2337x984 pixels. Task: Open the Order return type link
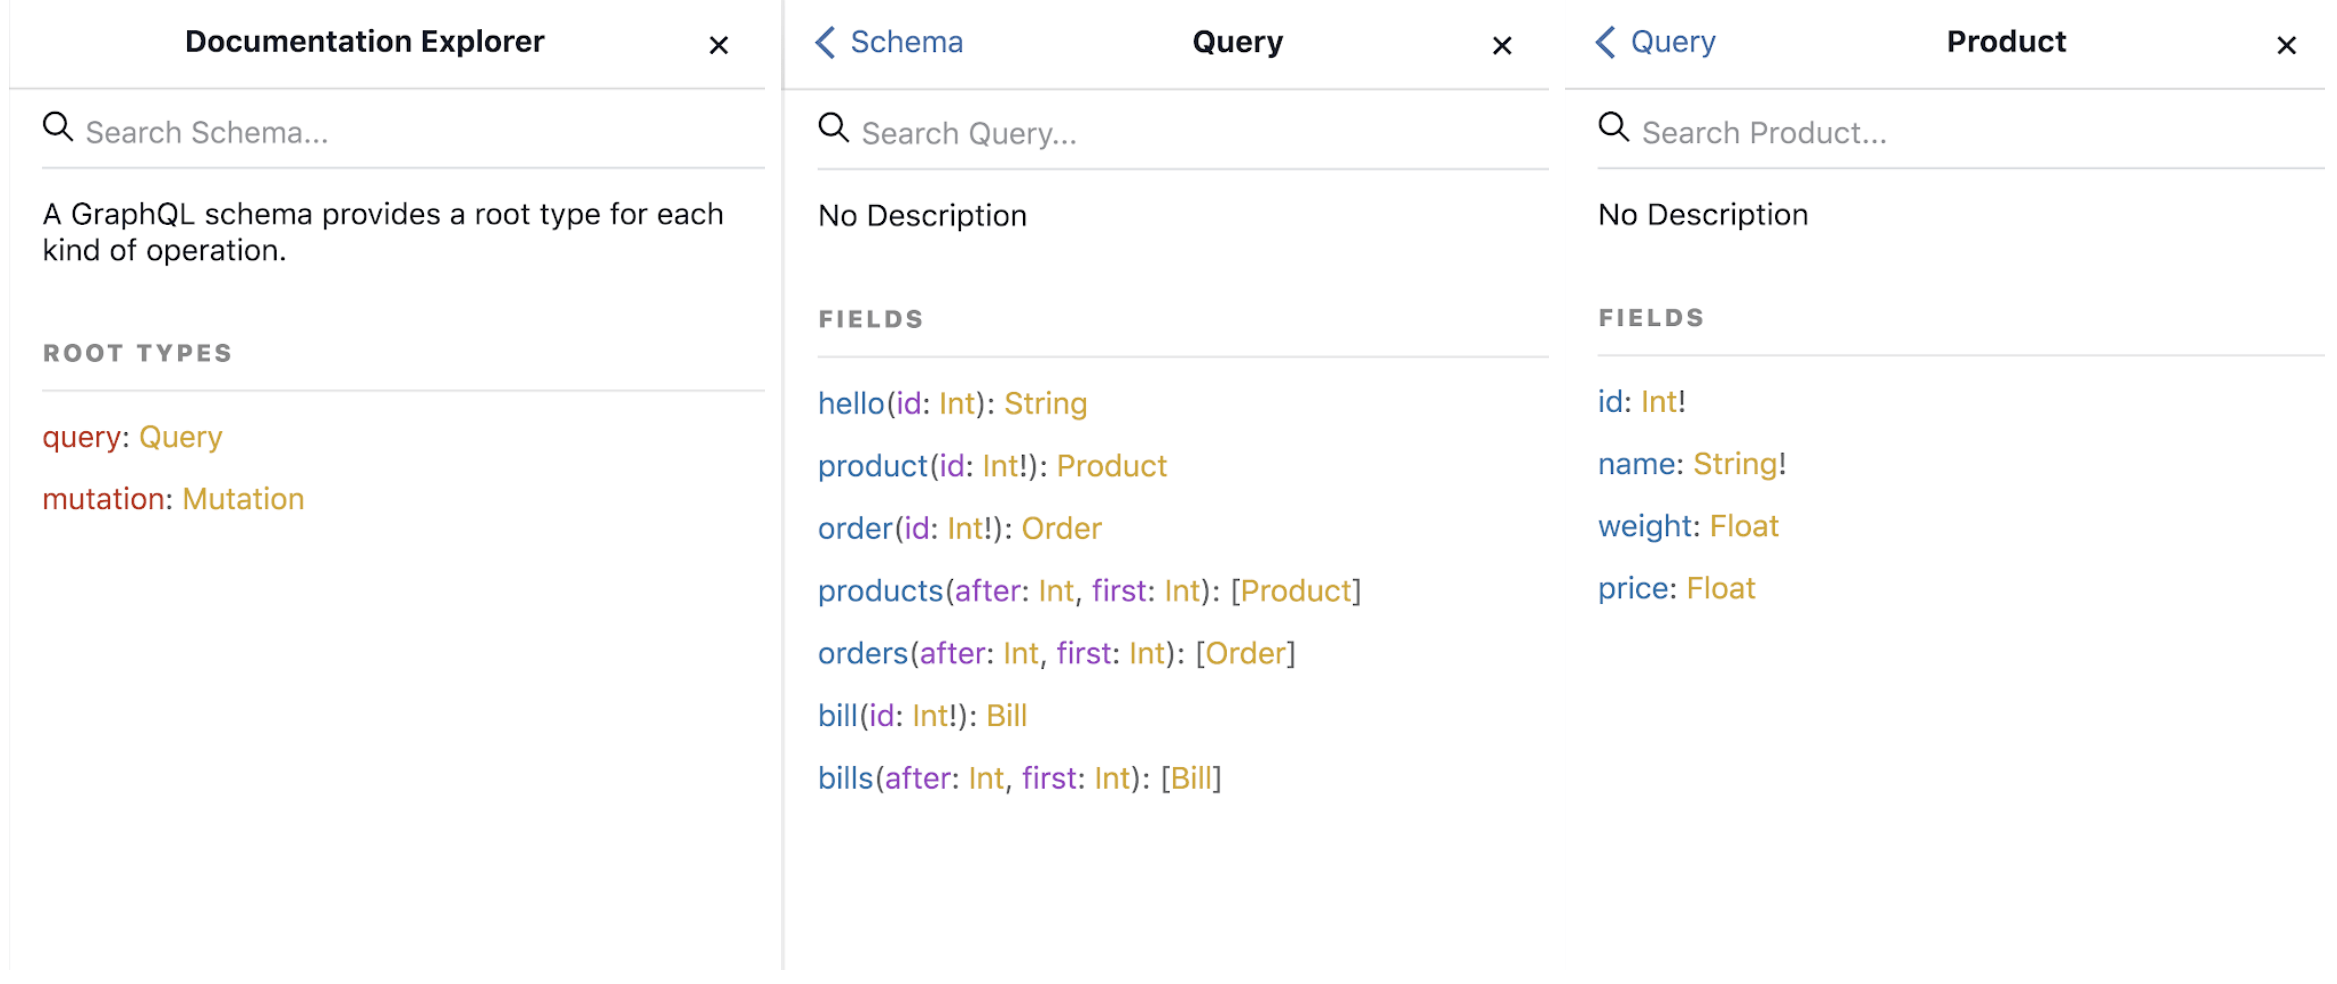[x=1061, y=528]
